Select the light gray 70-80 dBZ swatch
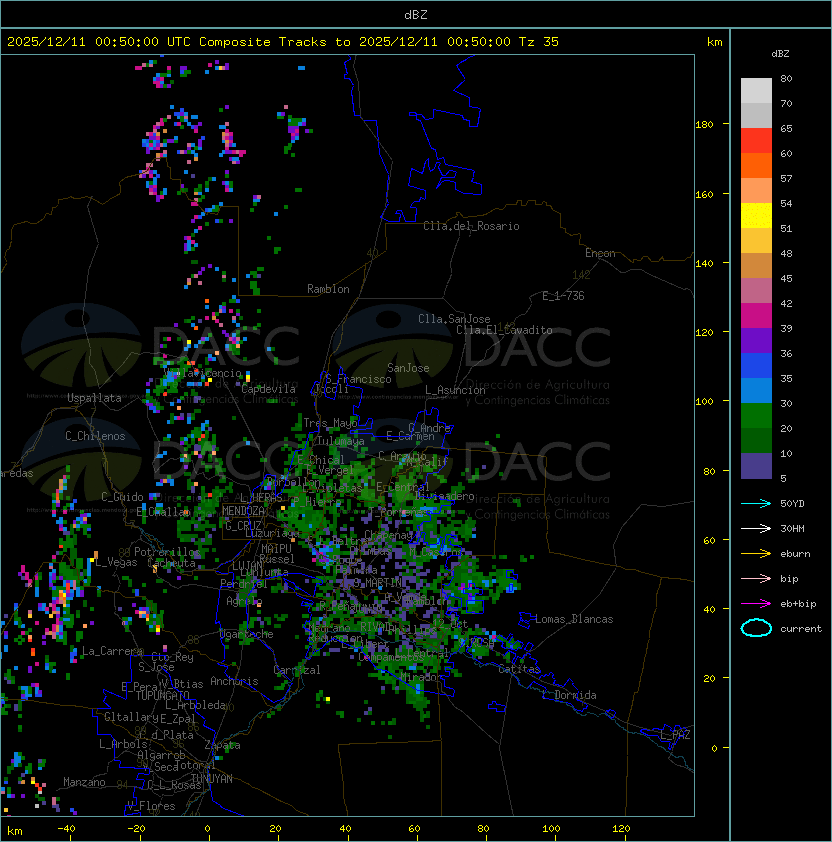832x842 pixels. pyautogui.click(x=756, y=90)
